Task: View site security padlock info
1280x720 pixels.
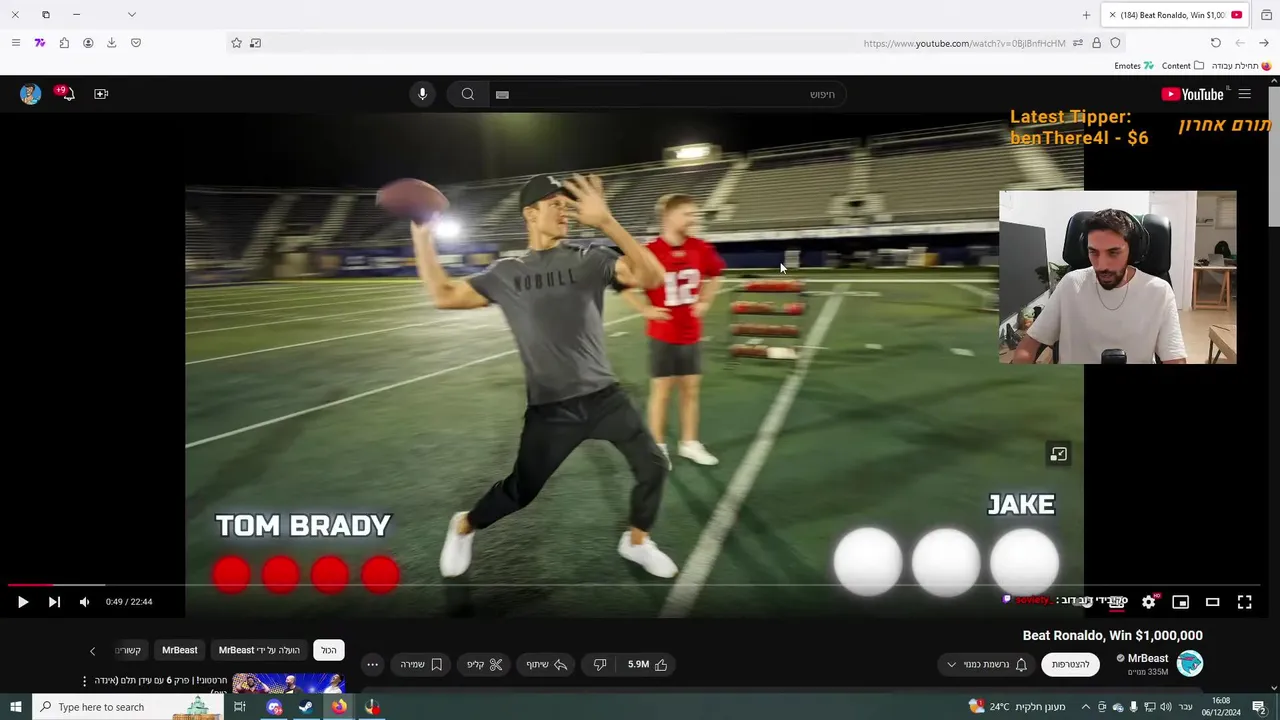Action: 1096,43
